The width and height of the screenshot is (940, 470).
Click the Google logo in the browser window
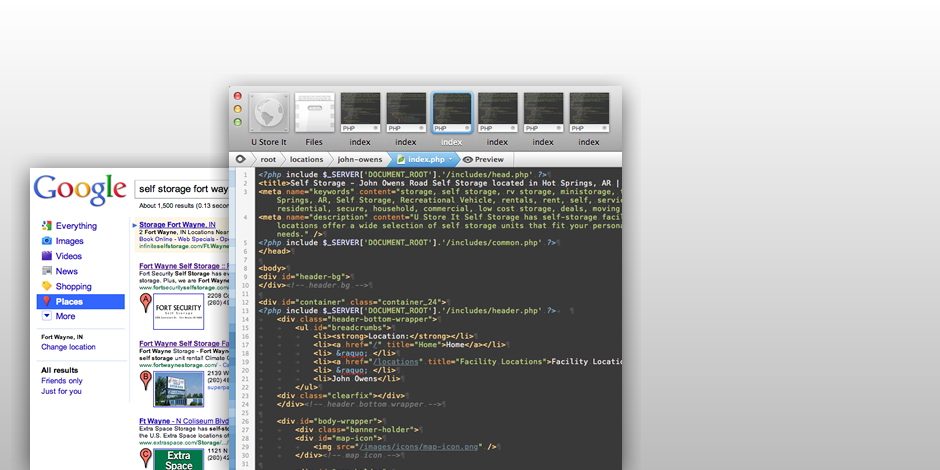click(x=80, y=189)
